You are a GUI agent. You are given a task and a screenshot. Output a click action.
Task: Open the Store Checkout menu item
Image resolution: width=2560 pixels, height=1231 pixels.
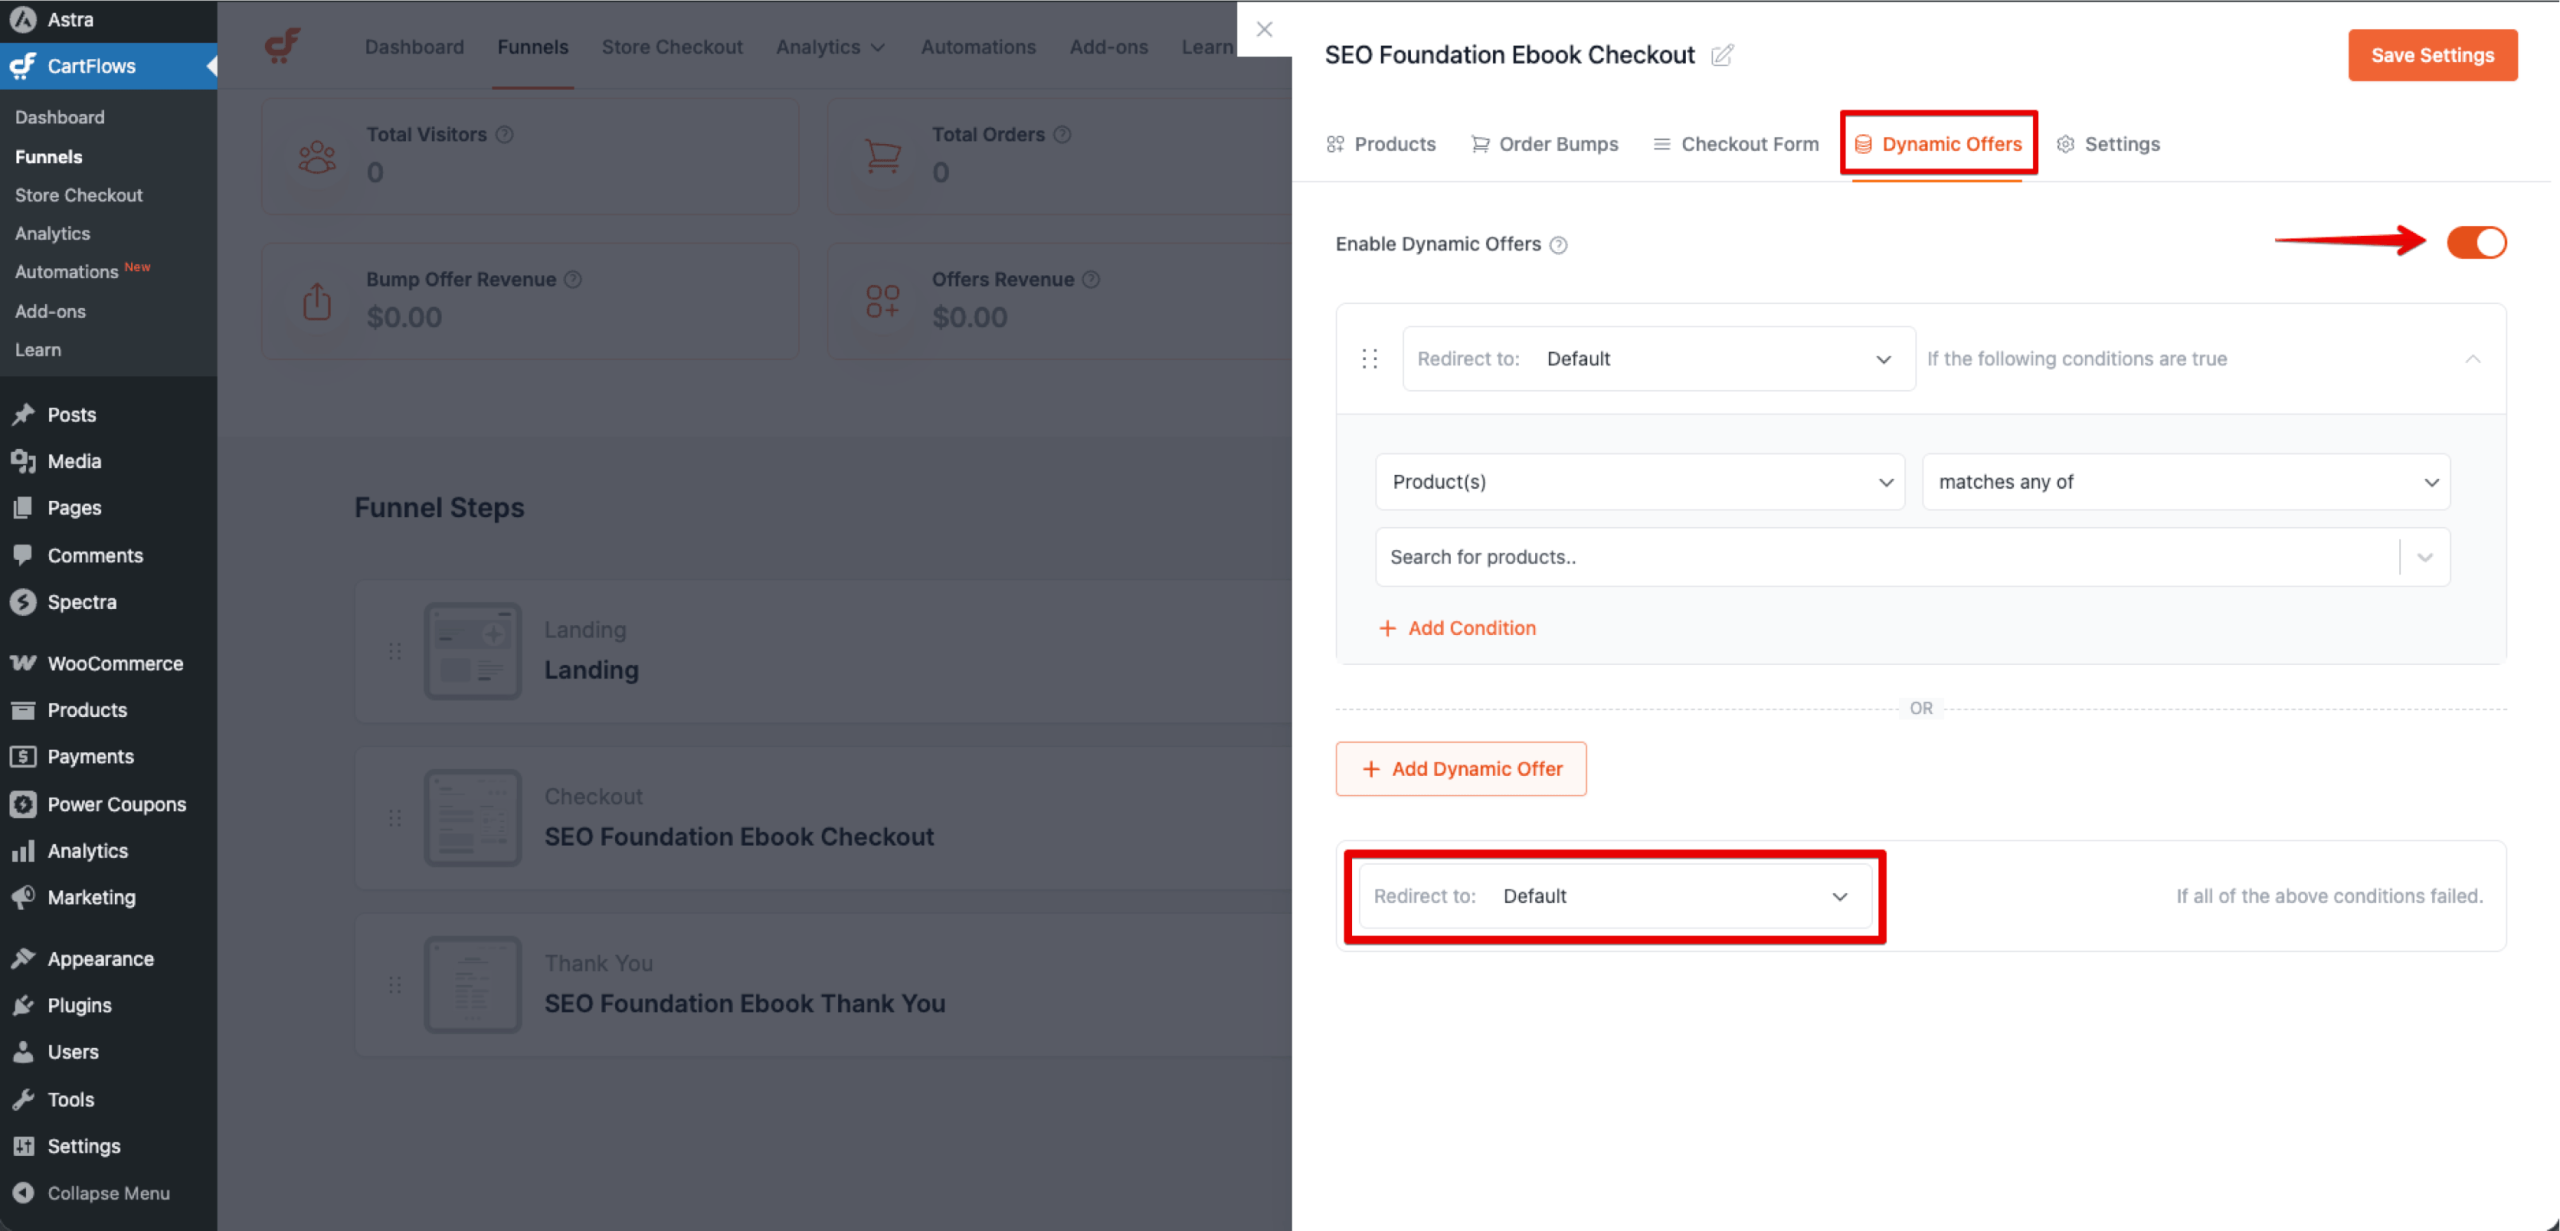[79, 194]
